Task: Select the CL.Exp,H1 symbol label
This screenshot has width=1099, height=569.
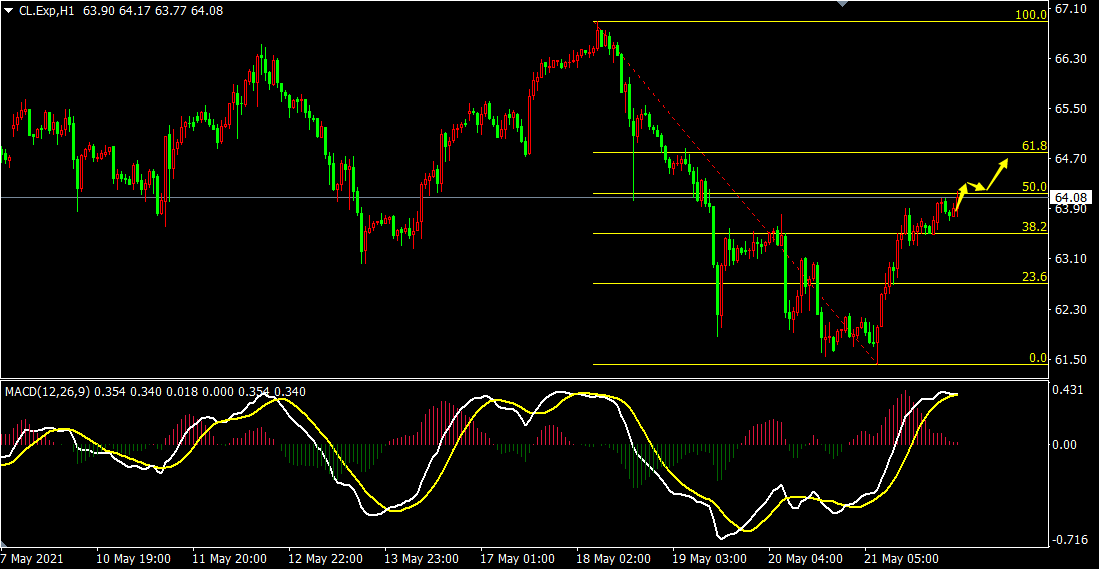Action: tap(46, 11)
